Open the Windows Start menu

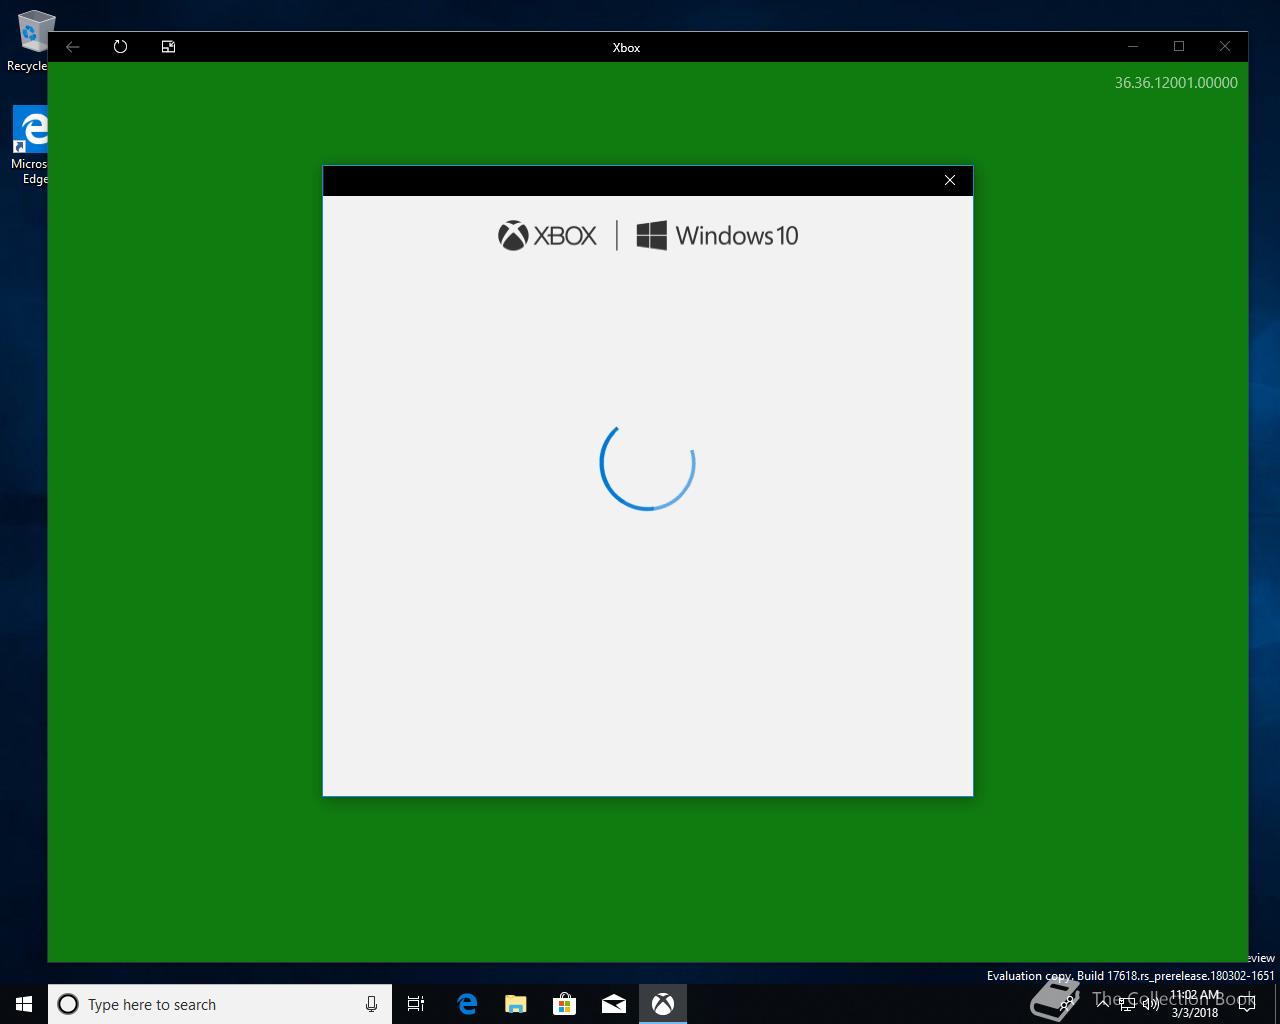pos(24,1004)
